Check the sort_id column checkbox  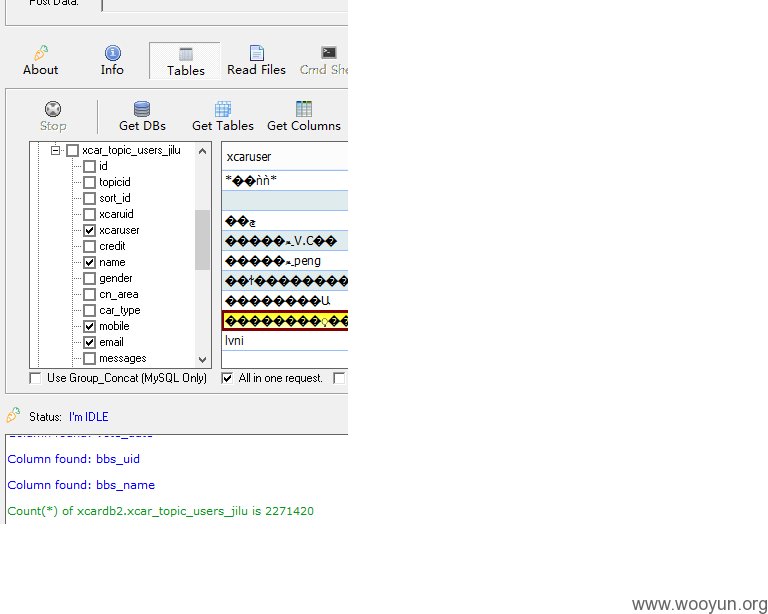tap(89, 198)
